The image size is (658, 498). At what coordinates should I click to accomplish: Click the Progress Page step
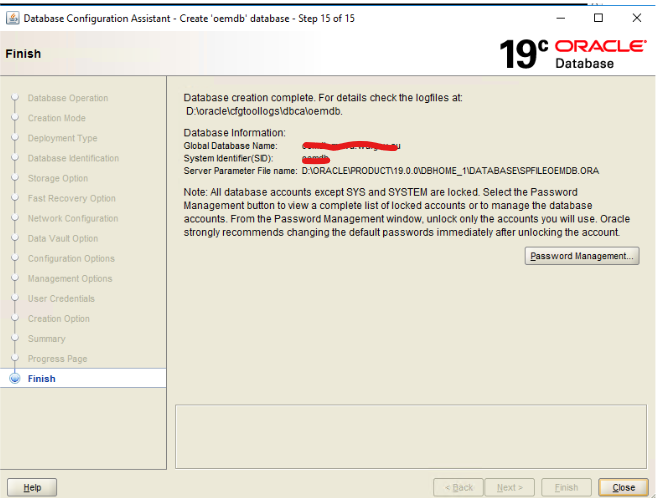[x=57, y=358]
